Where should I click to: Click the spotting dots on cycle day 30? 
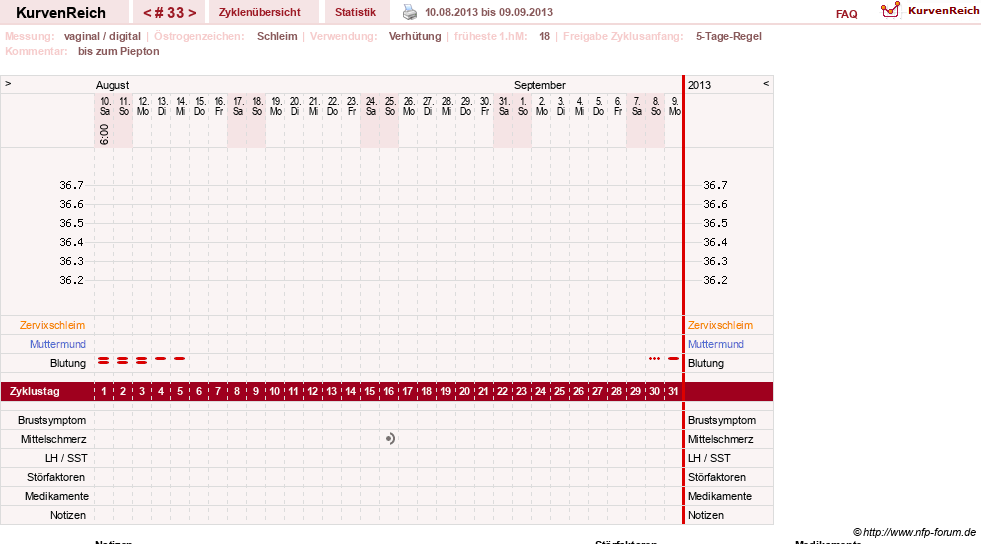(654, 358)
